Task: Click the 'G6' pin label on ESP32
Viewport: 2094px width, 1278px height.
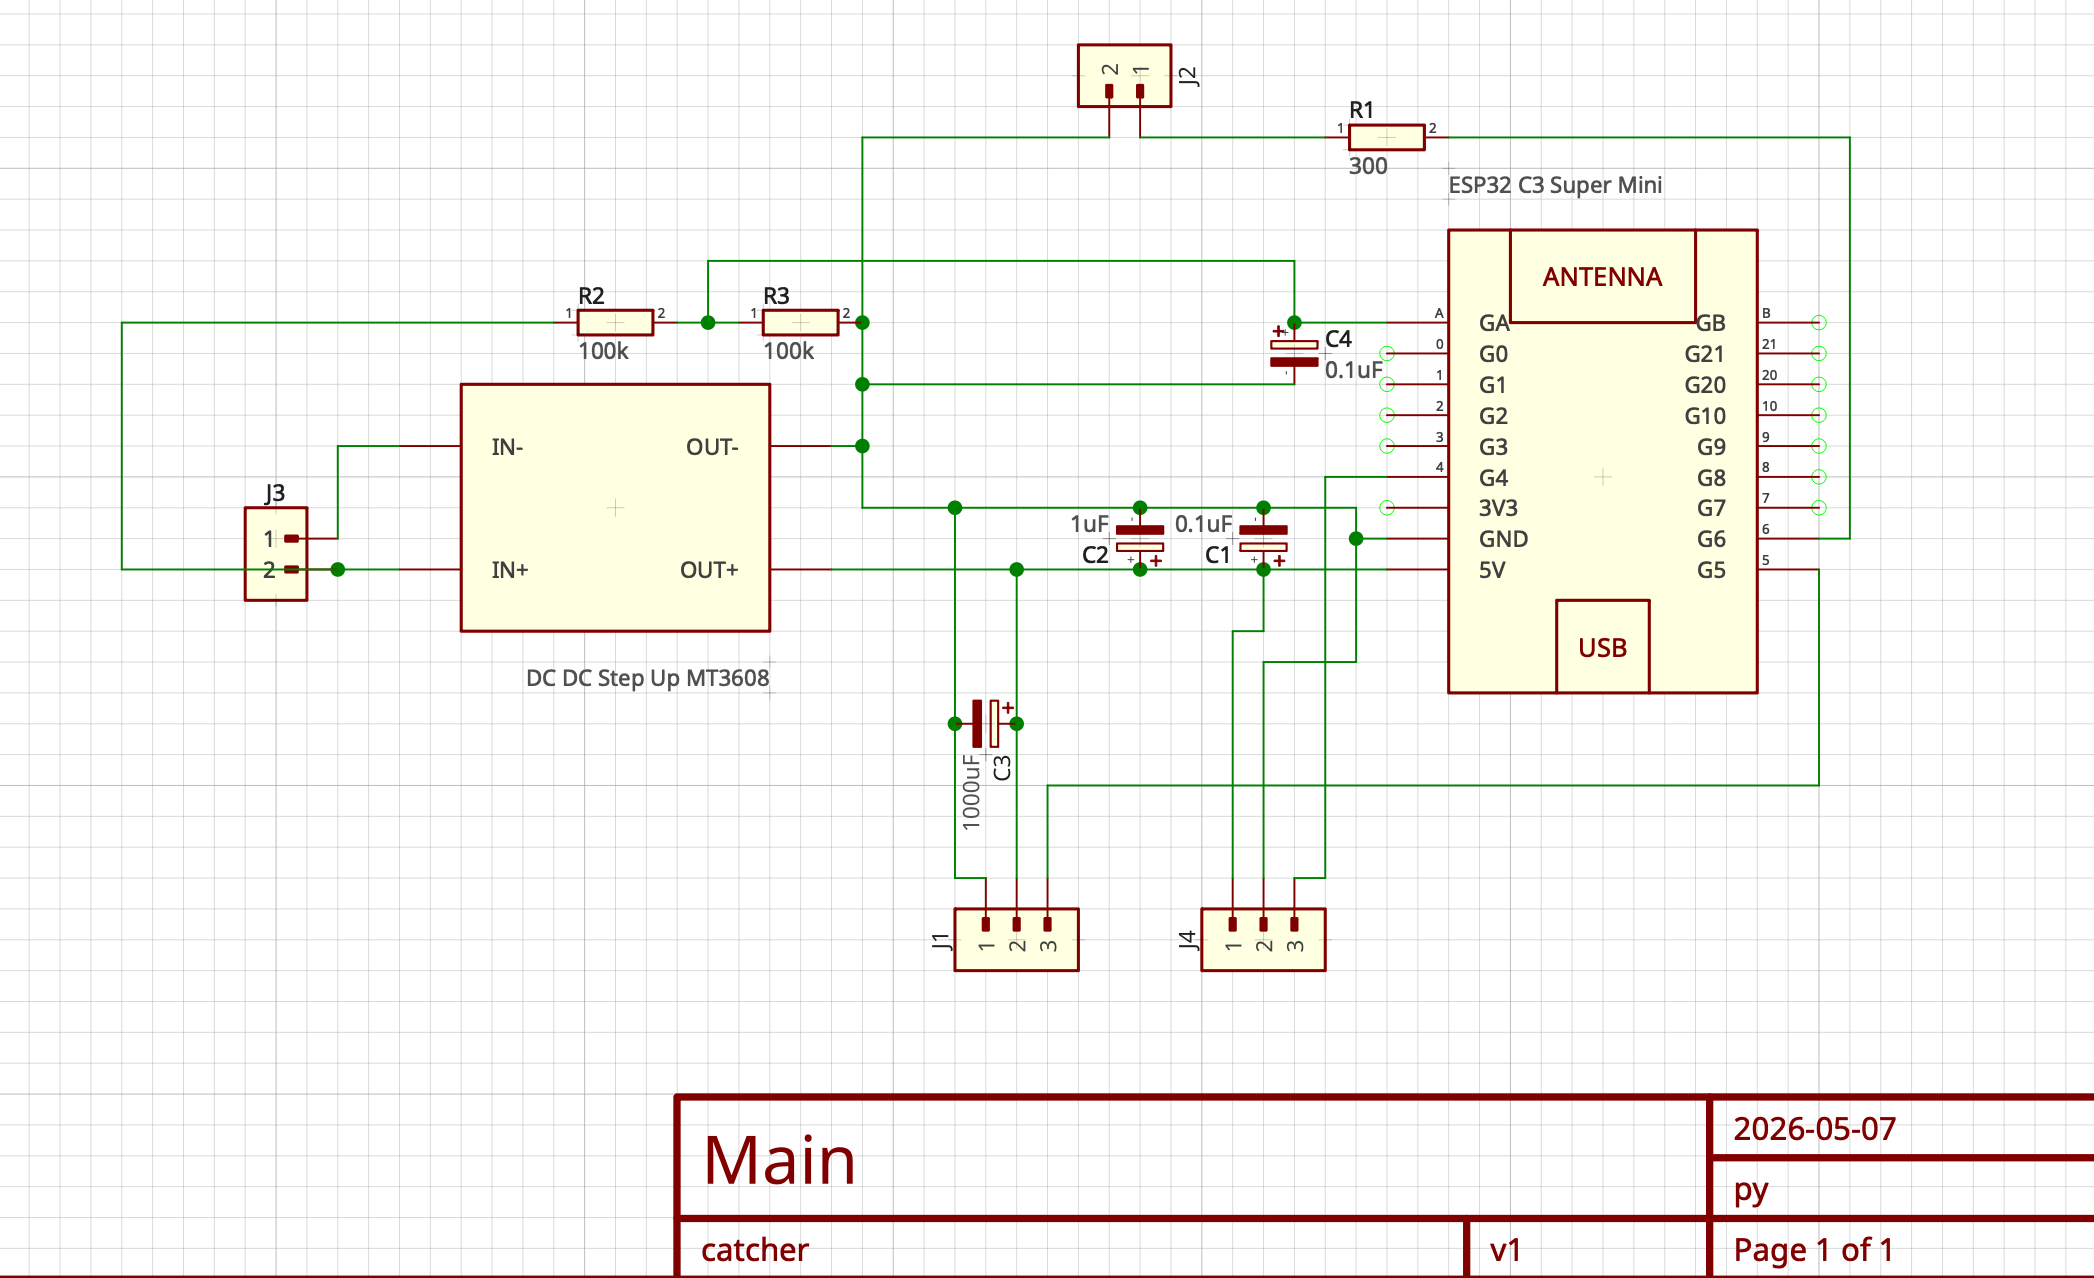Action: pos(1711,539)
